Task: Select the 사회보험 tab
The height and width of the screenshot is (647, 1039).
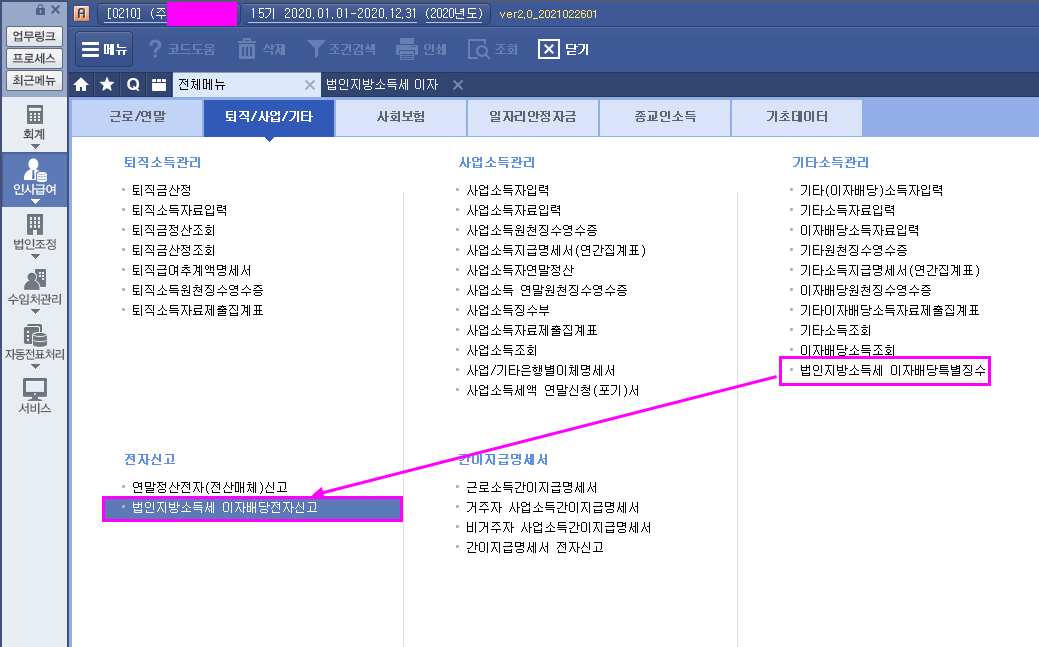Action: 401,117
